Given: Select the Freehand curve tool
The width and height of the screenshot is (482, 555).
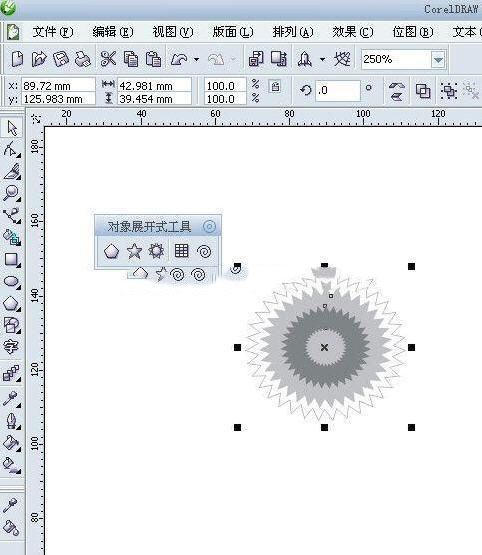Looking at the screenshot, I should click(x=11, y=215).
